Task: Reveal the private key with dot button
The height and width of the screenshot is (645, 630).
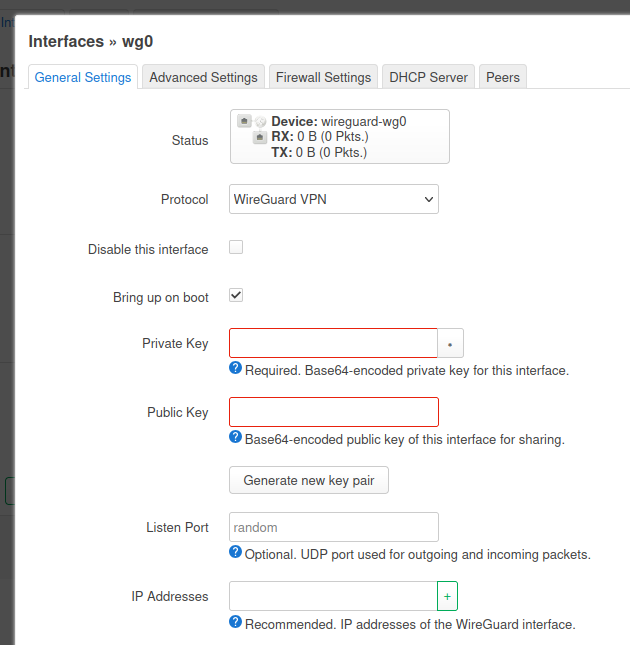Action: (450, 343)
